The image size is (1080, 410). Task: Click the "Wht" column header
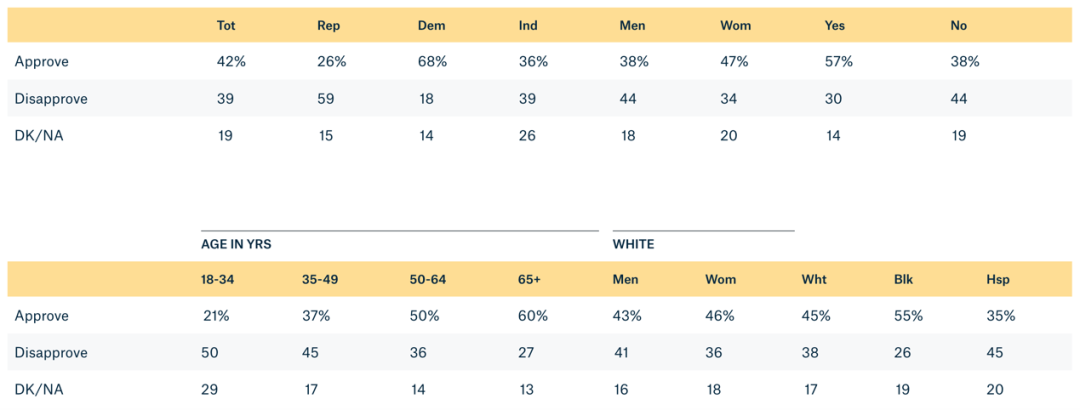pos(813,279)
